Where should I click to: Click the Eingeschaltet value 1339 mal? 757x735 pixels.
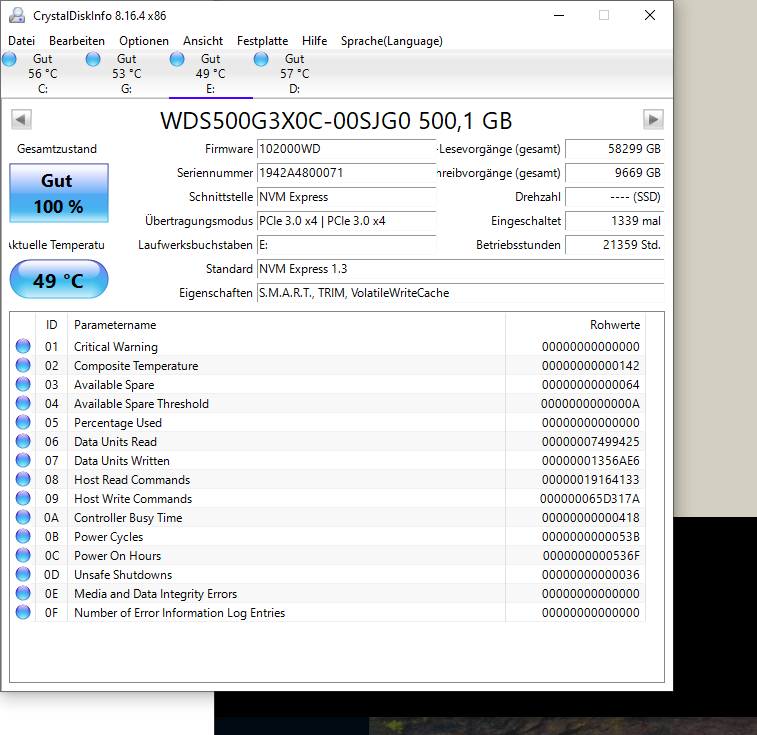615,221
